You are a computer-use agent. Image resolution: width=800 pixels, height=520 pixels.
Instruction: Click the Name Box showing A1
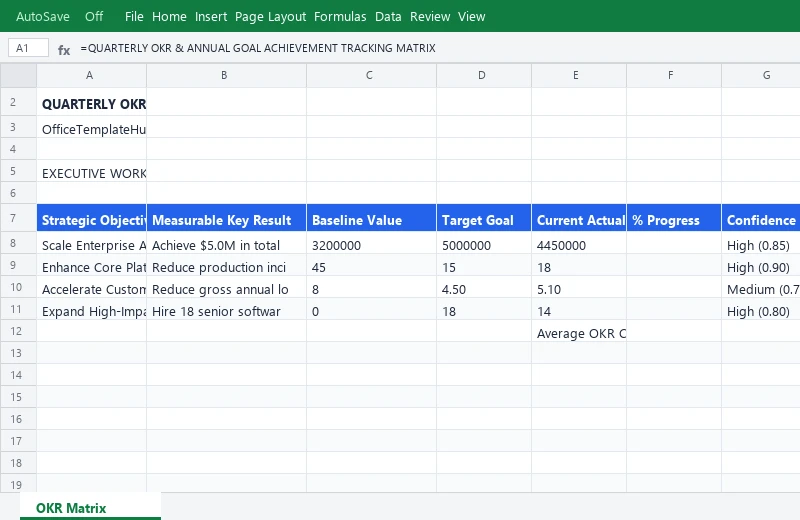coord(29,48)
